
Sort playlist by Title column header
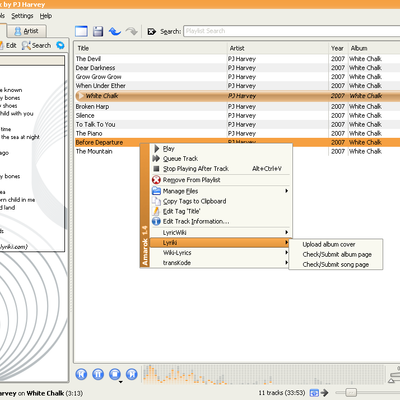click(150, 48)
